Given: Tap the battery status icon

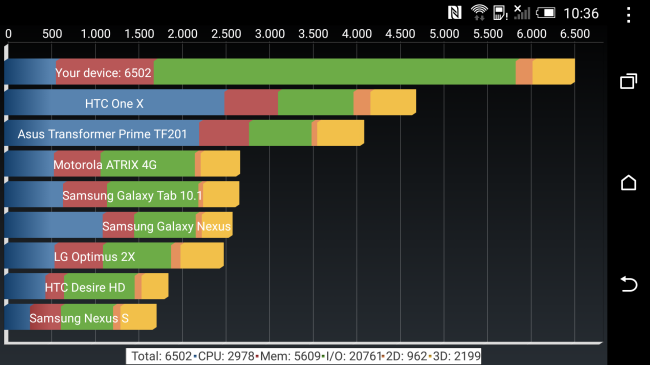Looking at the screenshot, I should [x=546, y=13].
